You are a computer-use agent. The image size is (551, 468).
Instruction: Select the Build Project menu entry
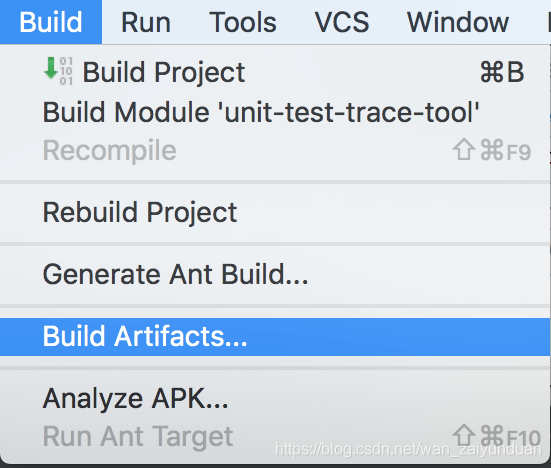pos(275,72)
